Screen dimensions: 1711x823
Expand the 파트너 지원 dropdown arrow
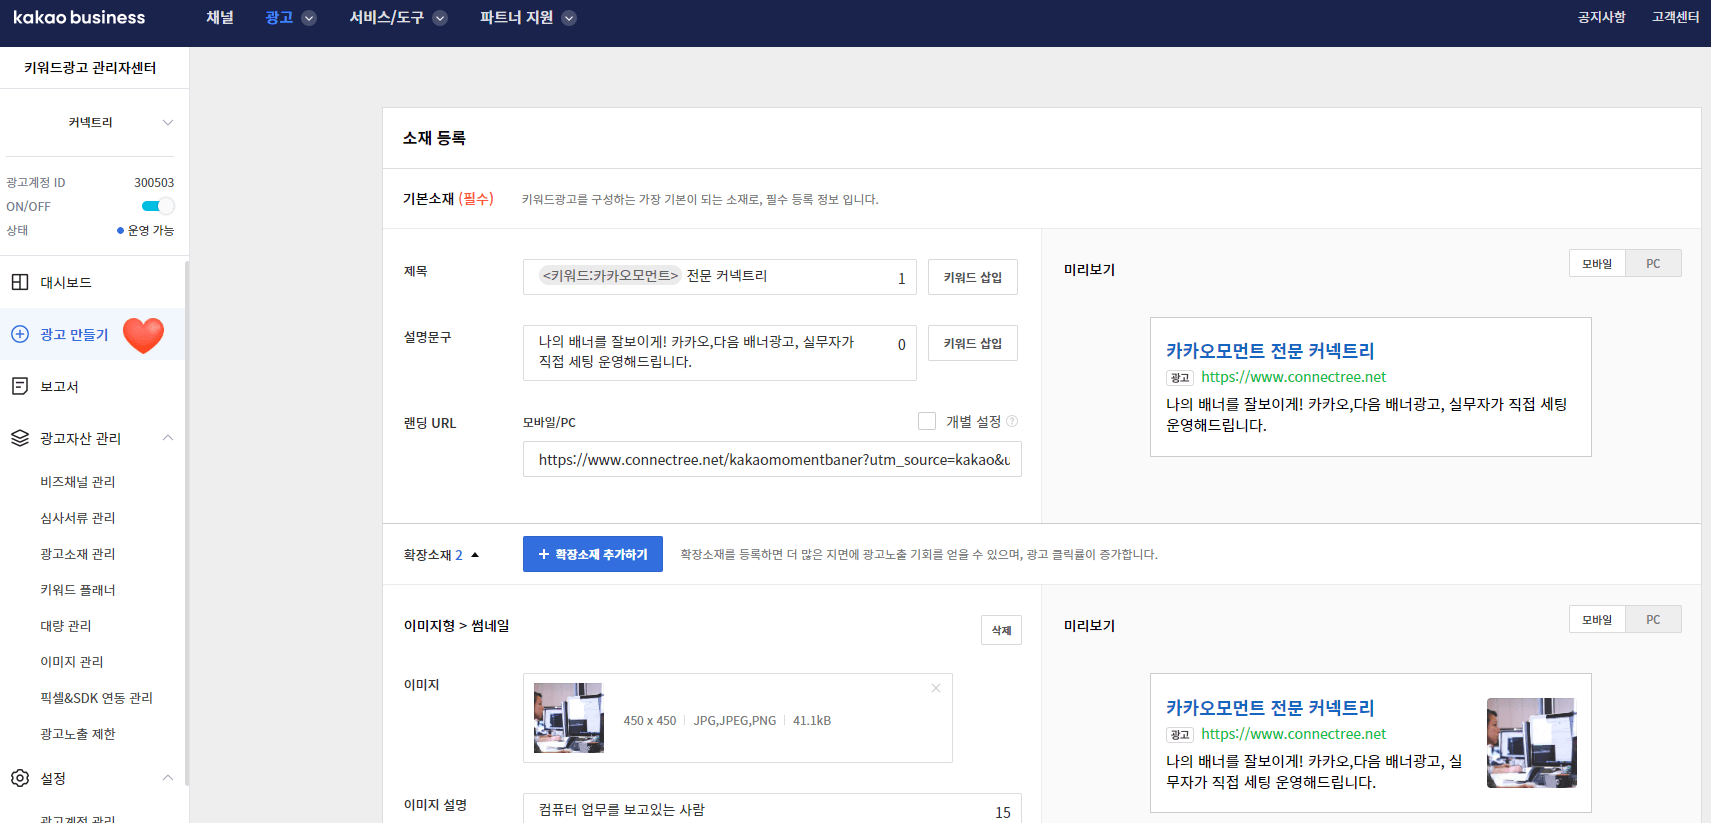(x=569, y=18)
